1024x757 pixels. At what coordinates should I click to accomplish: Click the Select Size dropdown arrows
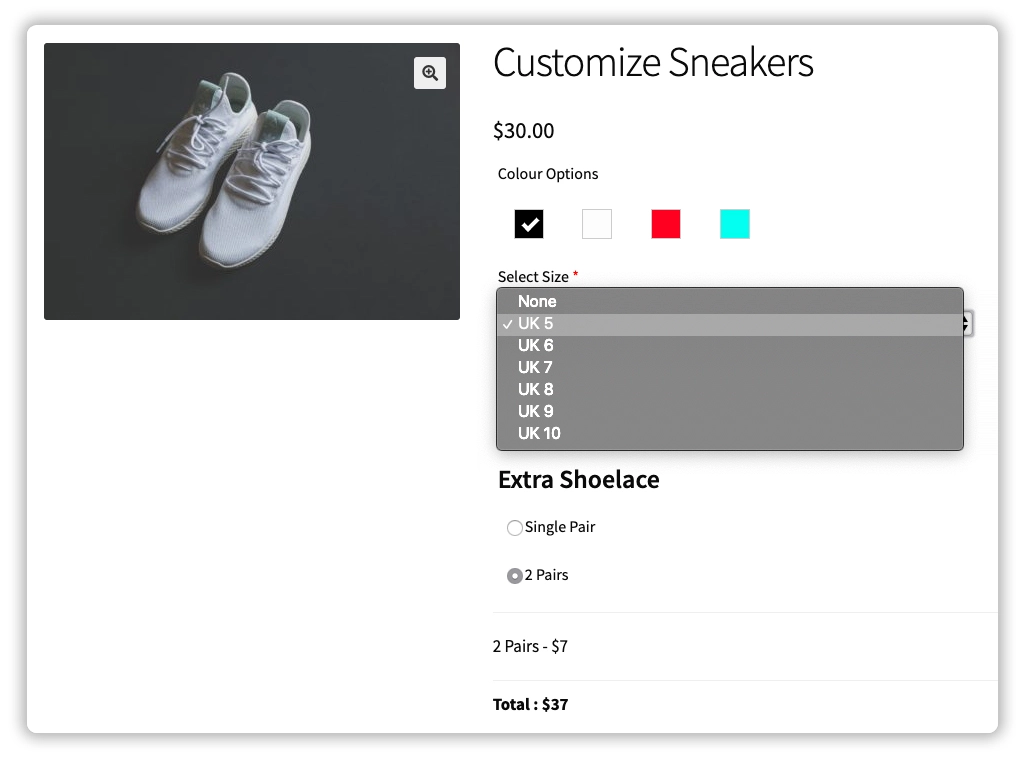tap(967, 323)
